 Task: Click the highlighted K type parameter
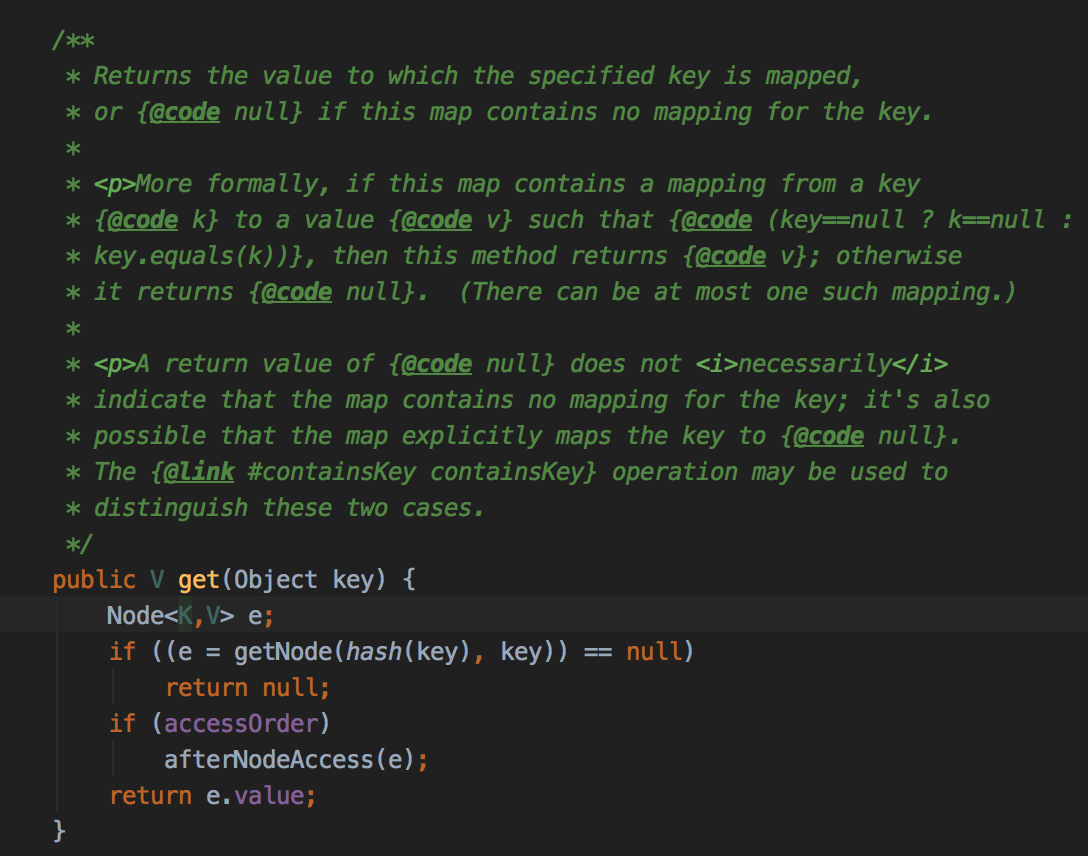185,616
